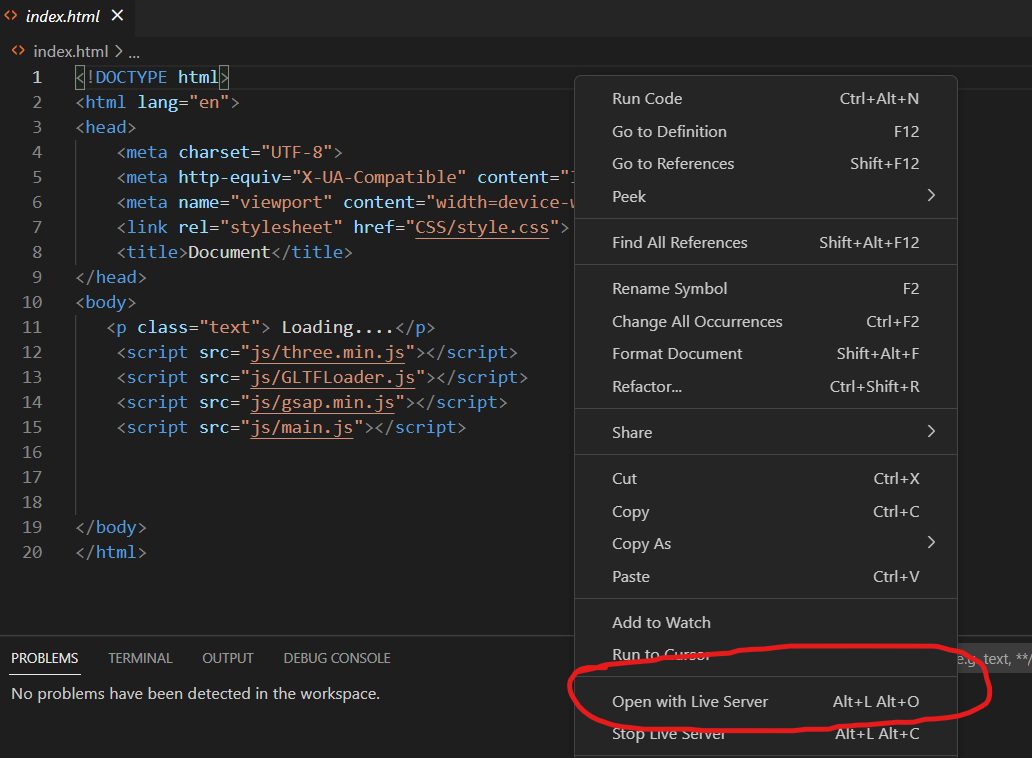Viewport: 1032px width, 758px height.
Task: Click the "X-UA-Compatible" value on line 5
Action: click(x=379, y=178)
